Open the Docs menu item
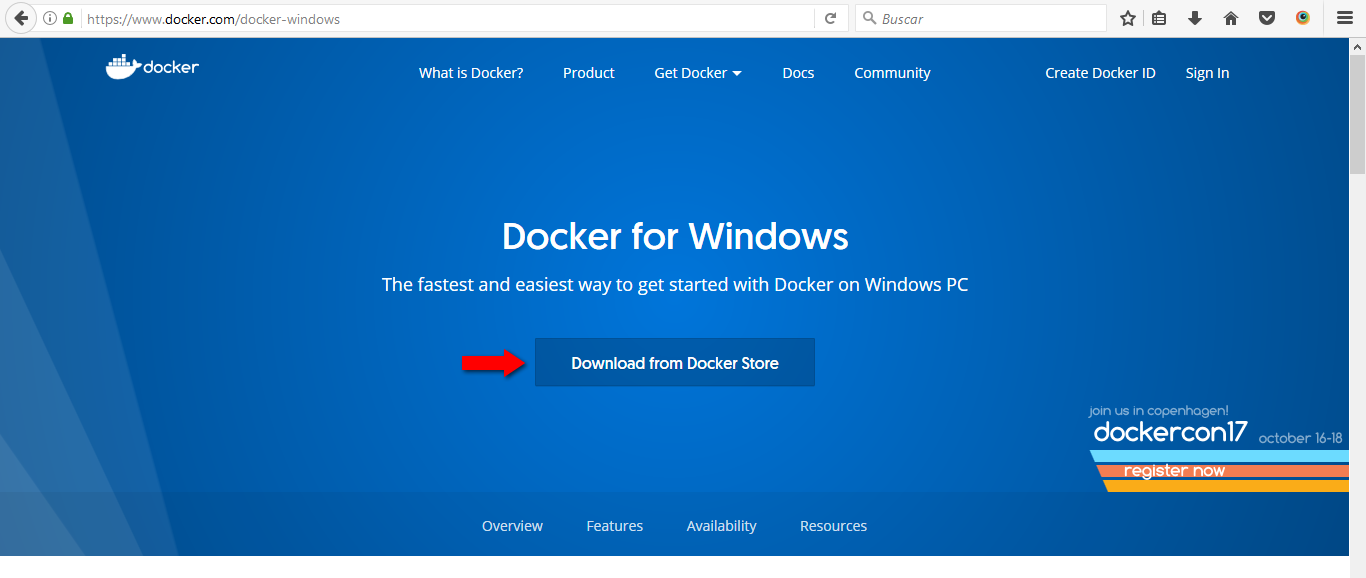Screen dimensions: 1366x578 tap(798, 73)
